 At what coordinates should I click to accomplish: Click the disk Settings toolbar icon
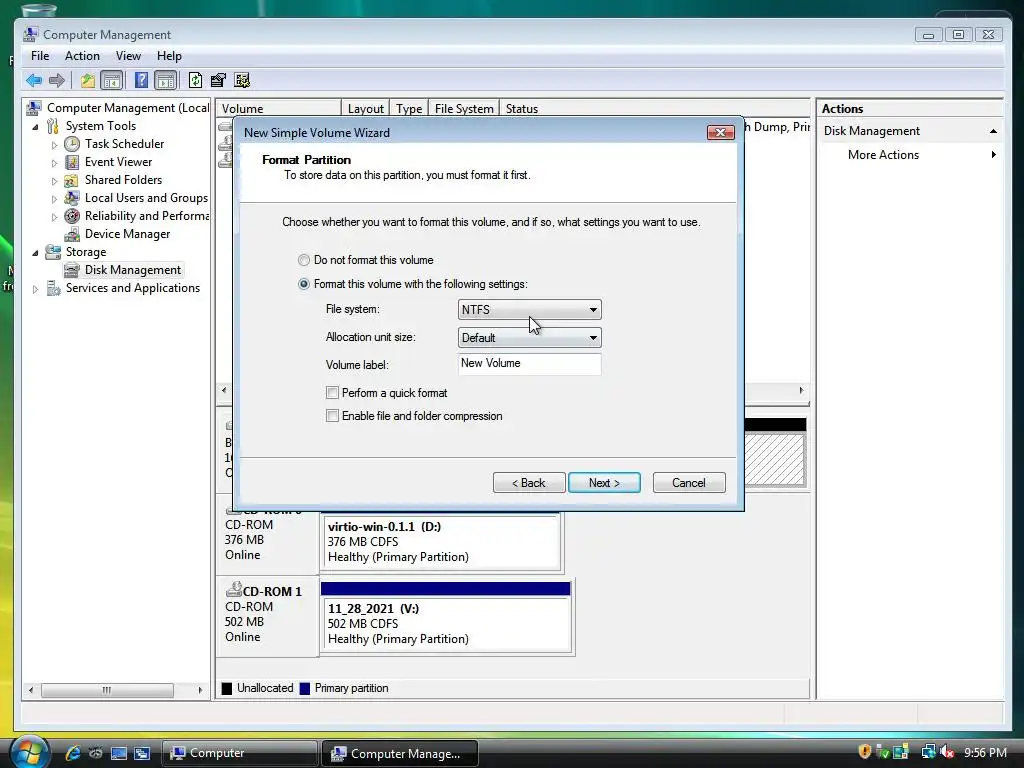pos(242,80)
